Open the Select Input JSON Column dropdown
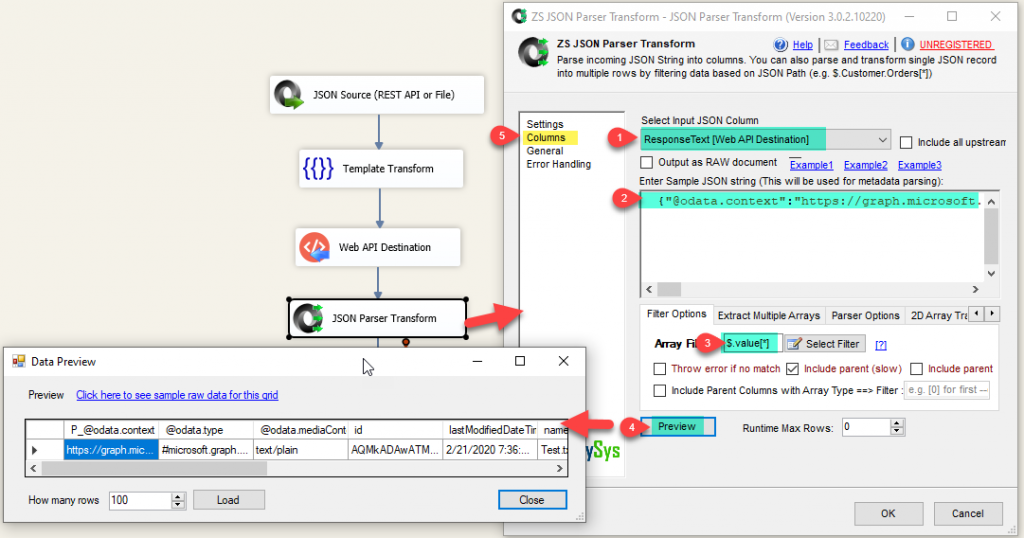The height and width of the screenshot is (538, 1024). (880, 140)
